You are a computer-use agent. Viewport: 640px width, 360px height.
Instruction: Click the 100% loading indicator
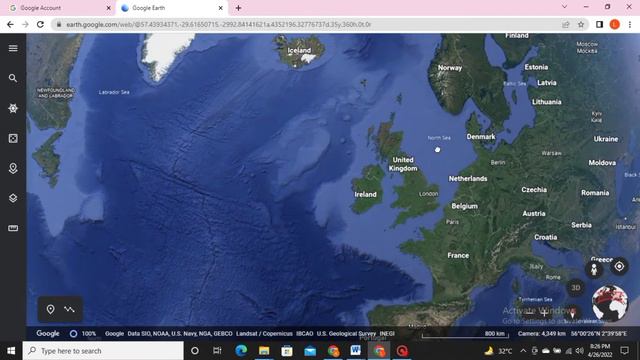(x=83, y=333)
